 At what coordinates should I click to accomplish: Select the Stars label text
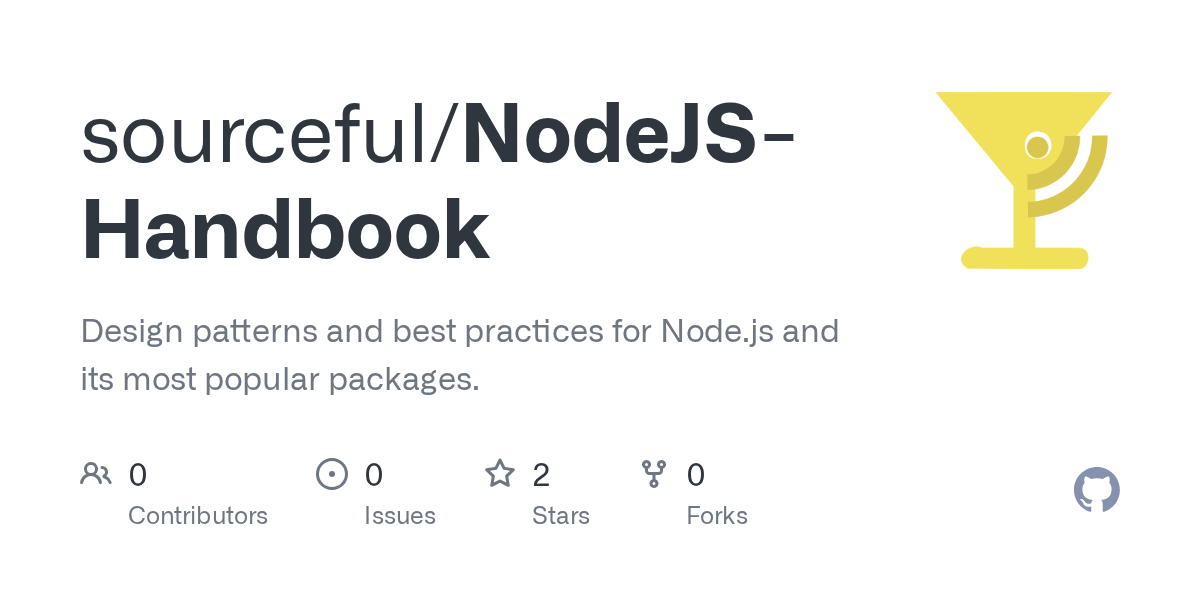(561, 516)
